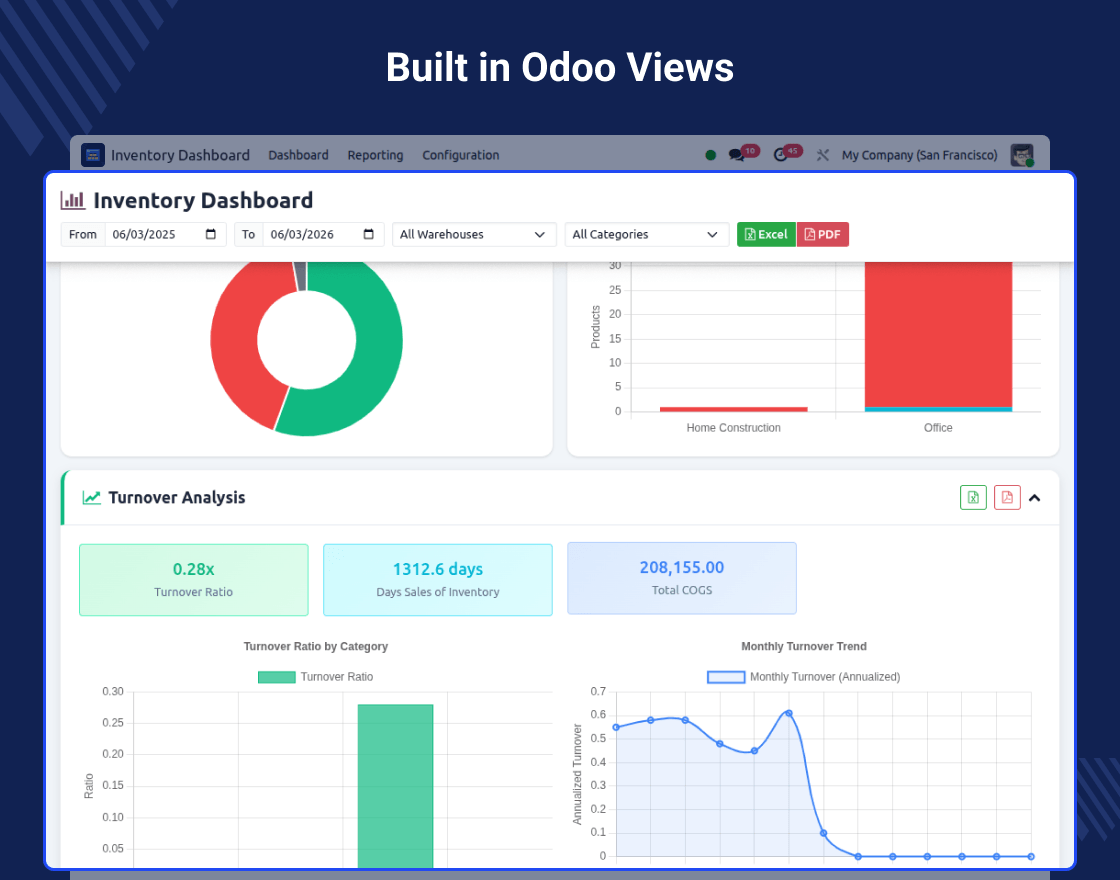Image resolution: width=1120 pixels, height=880 pixels.
Task: Open the activities clock icon
Action: tap(781, 155)
